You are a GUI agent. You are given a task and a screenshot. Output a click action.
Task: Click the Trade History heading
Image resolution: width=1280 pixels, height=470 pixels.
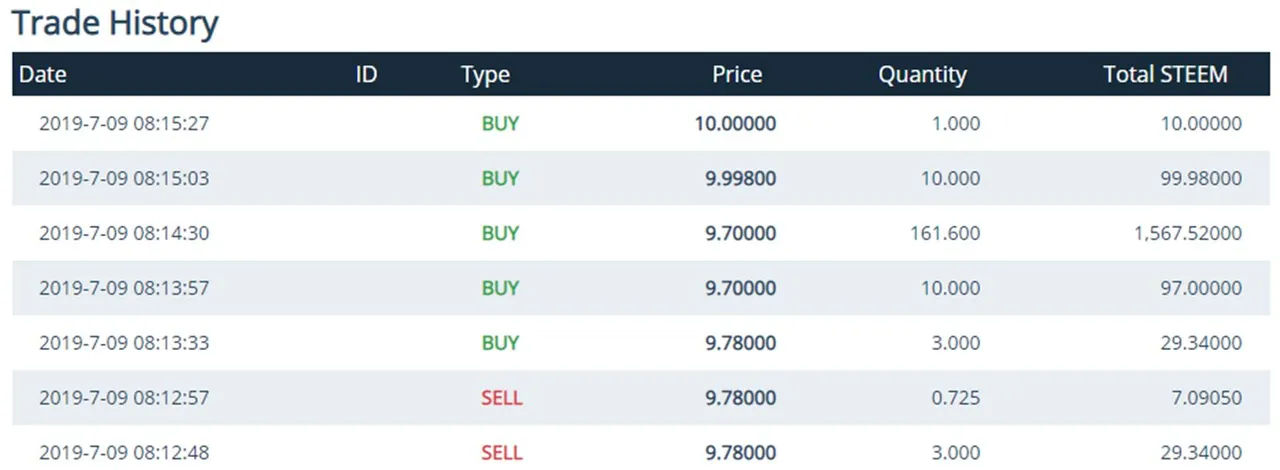[115, 23]
